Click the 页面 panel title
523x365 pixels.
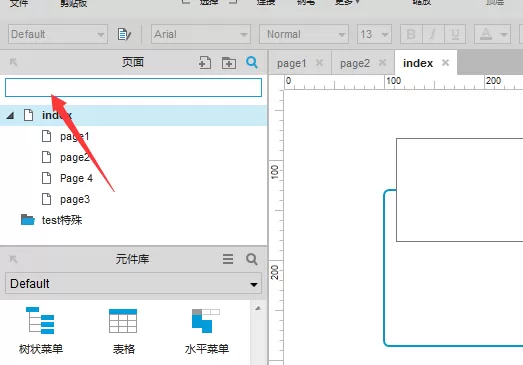coord(133,62)
